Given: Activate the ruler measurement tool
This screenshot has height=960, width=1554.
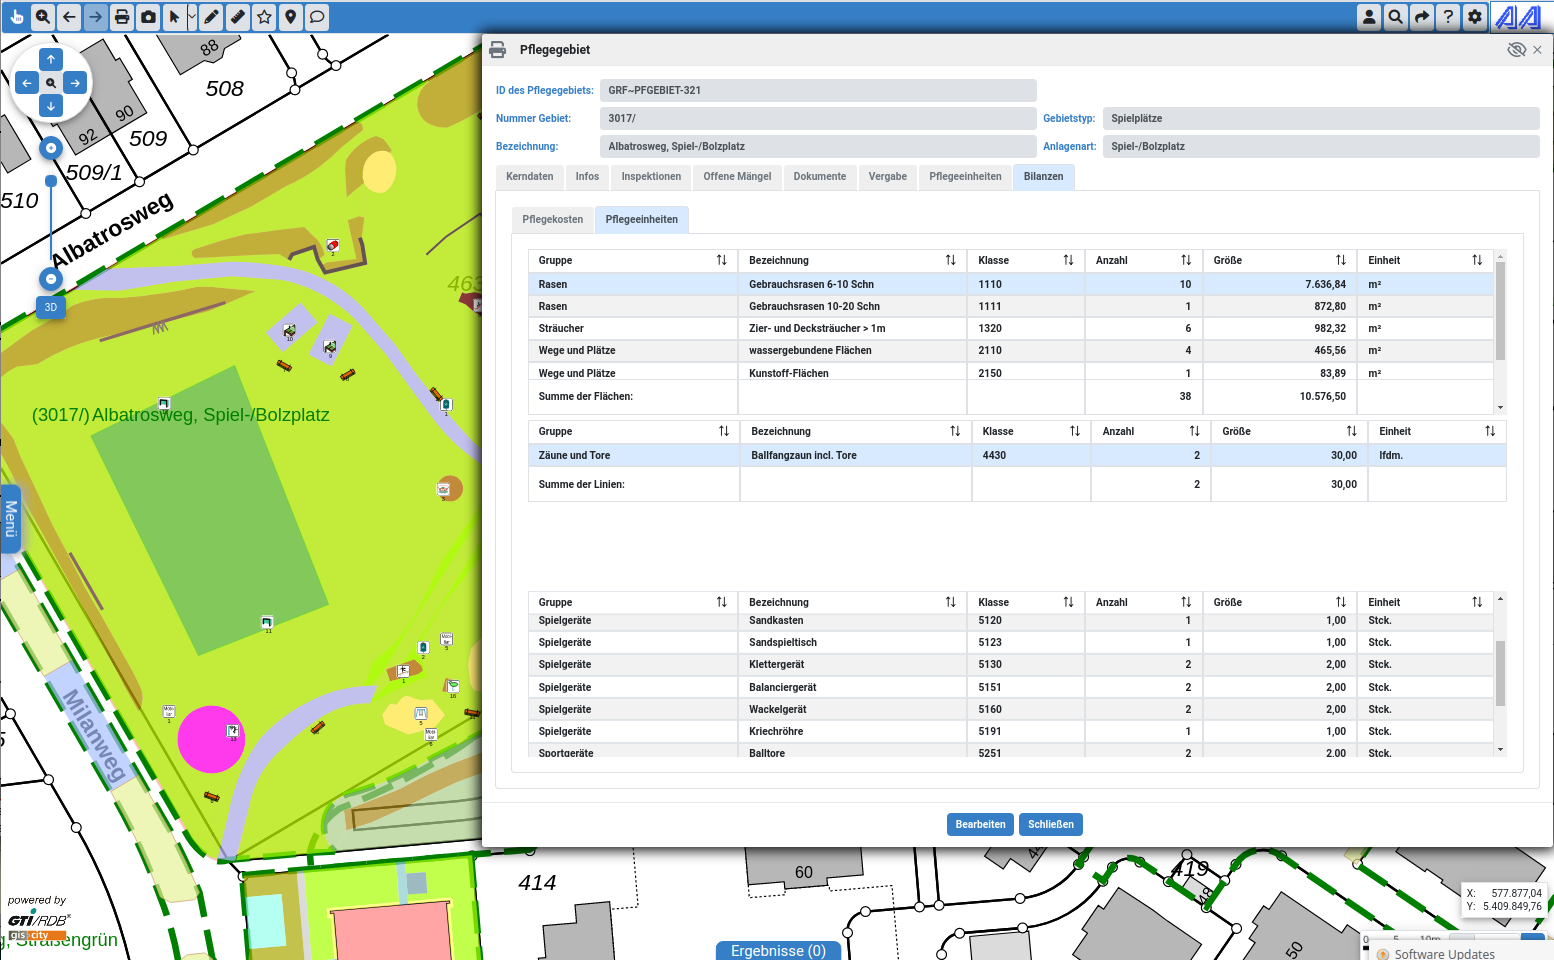Looking at the screenshot, I should point(238,17).
